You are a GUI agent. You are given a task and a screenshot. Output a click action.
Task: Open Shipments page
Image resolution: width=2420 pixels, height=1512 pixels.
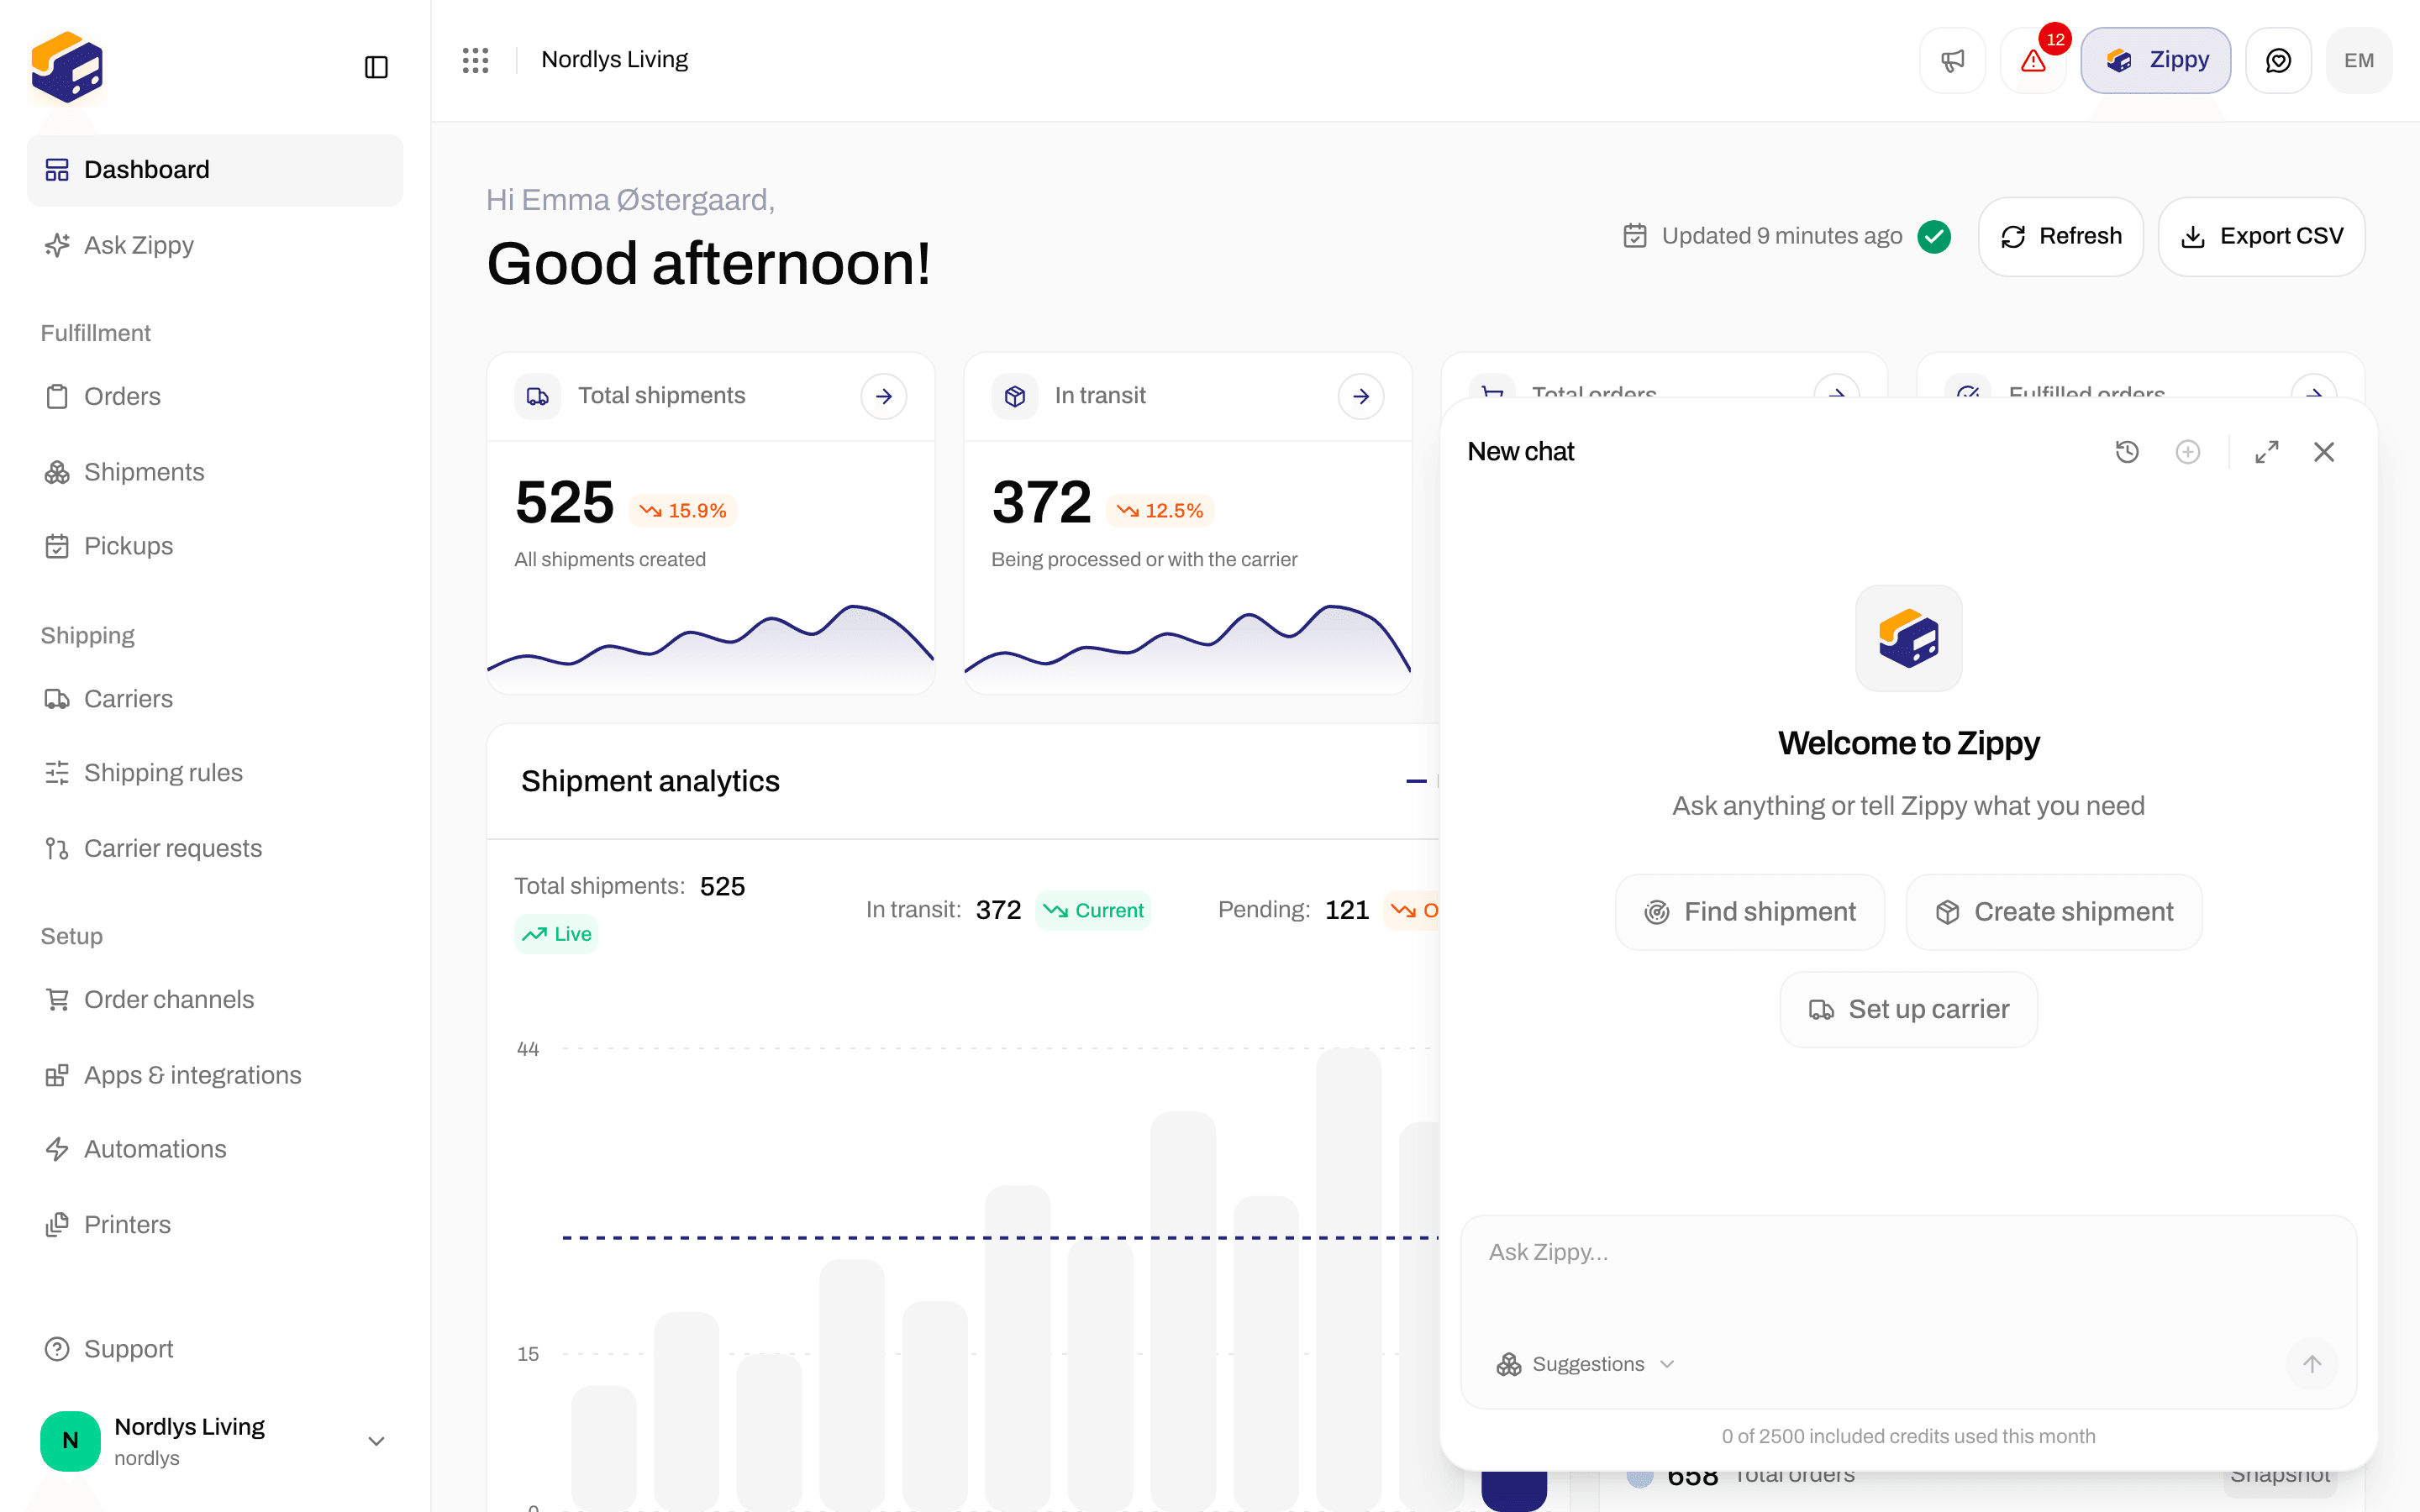pos(215,472)
